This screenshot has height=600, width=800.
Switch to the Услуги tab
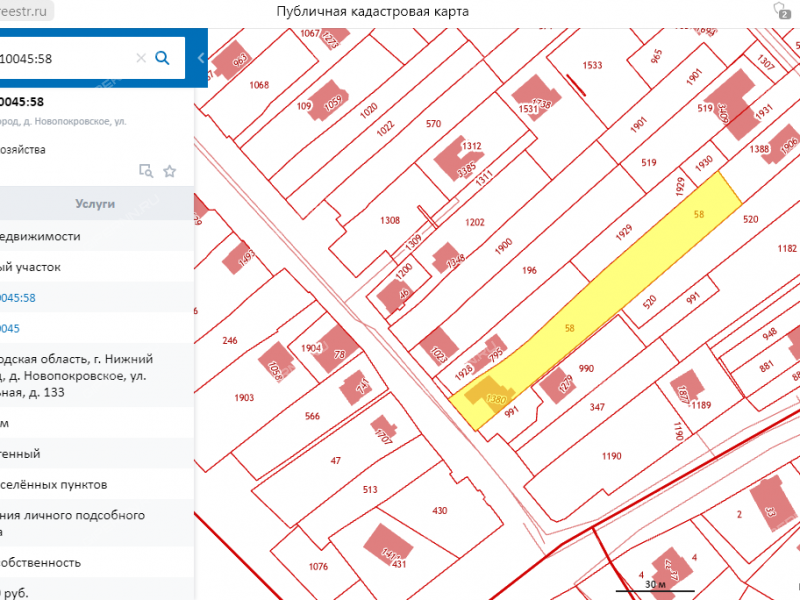click(95, 204)
